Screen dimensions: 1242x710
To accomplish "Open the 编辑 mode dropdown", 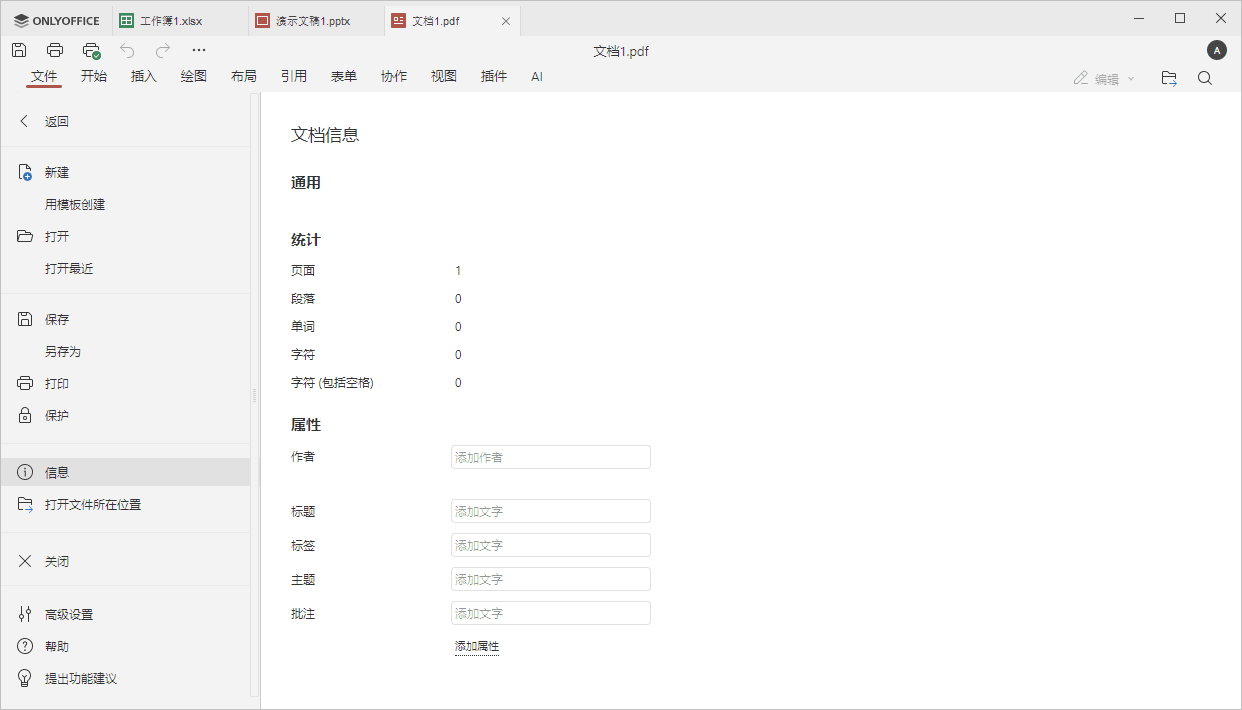I will coord(1103,77).
